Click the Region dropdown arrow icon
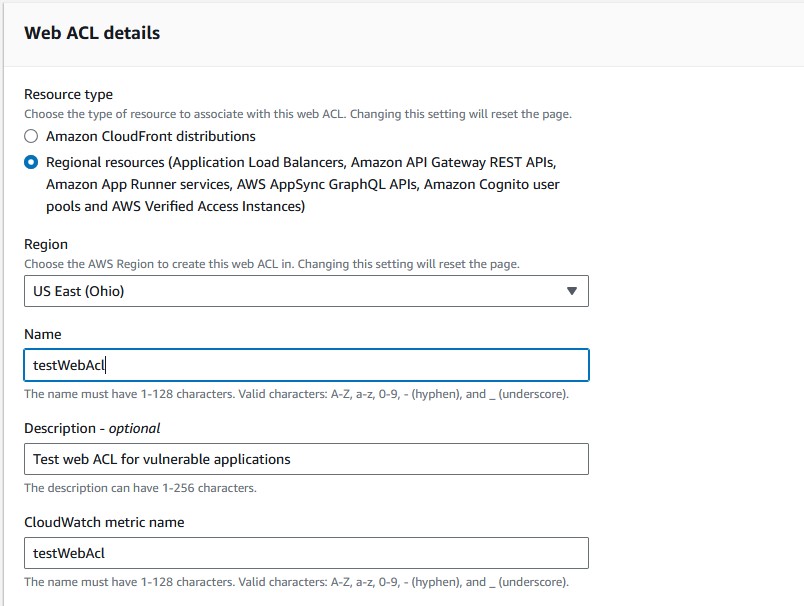Screen dimensions: 804x606 tap(571, 291)
